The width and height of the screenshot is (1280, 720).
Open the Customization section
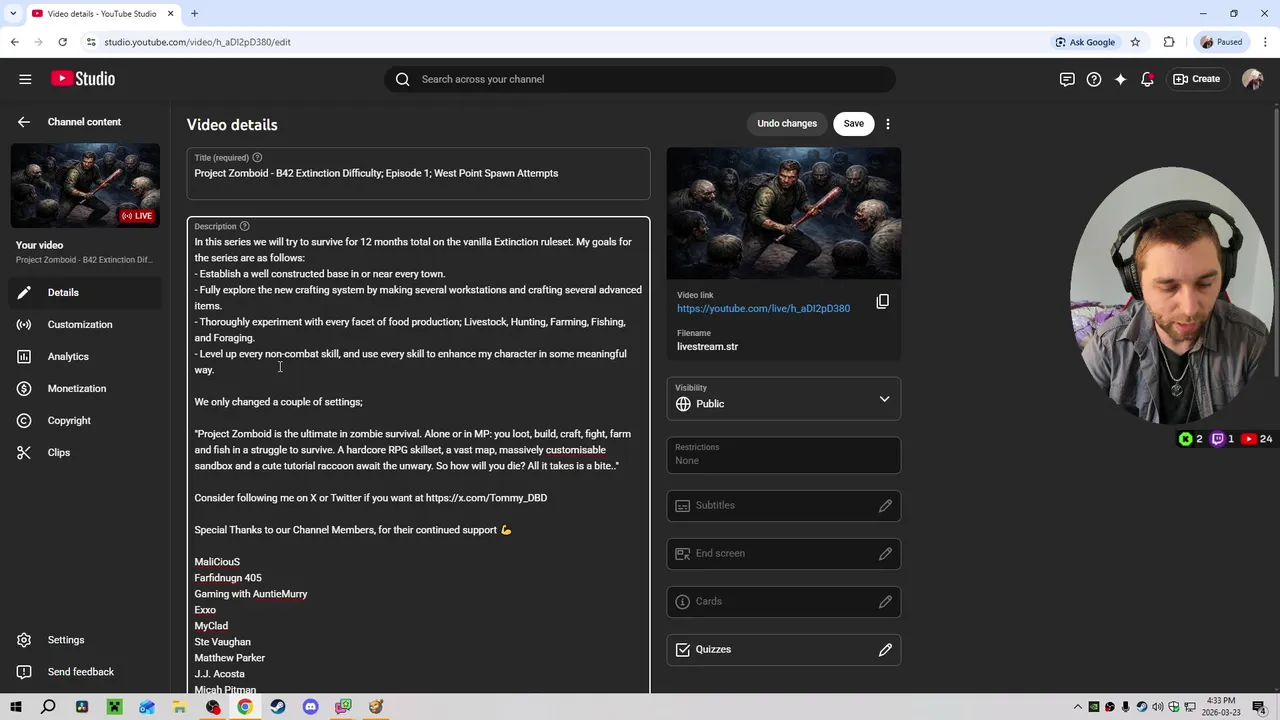tap(85, 325)
